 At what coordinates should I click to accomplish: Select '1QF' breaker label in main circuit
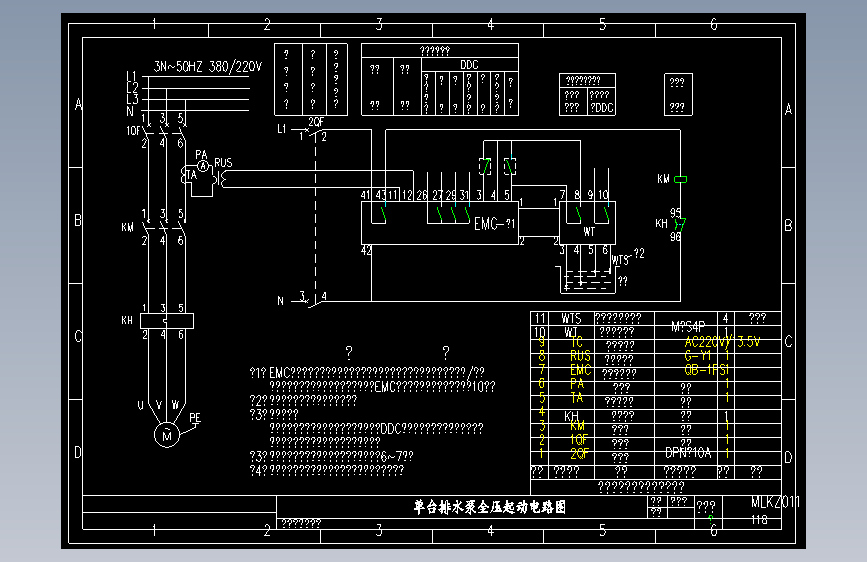click(133, 131)
